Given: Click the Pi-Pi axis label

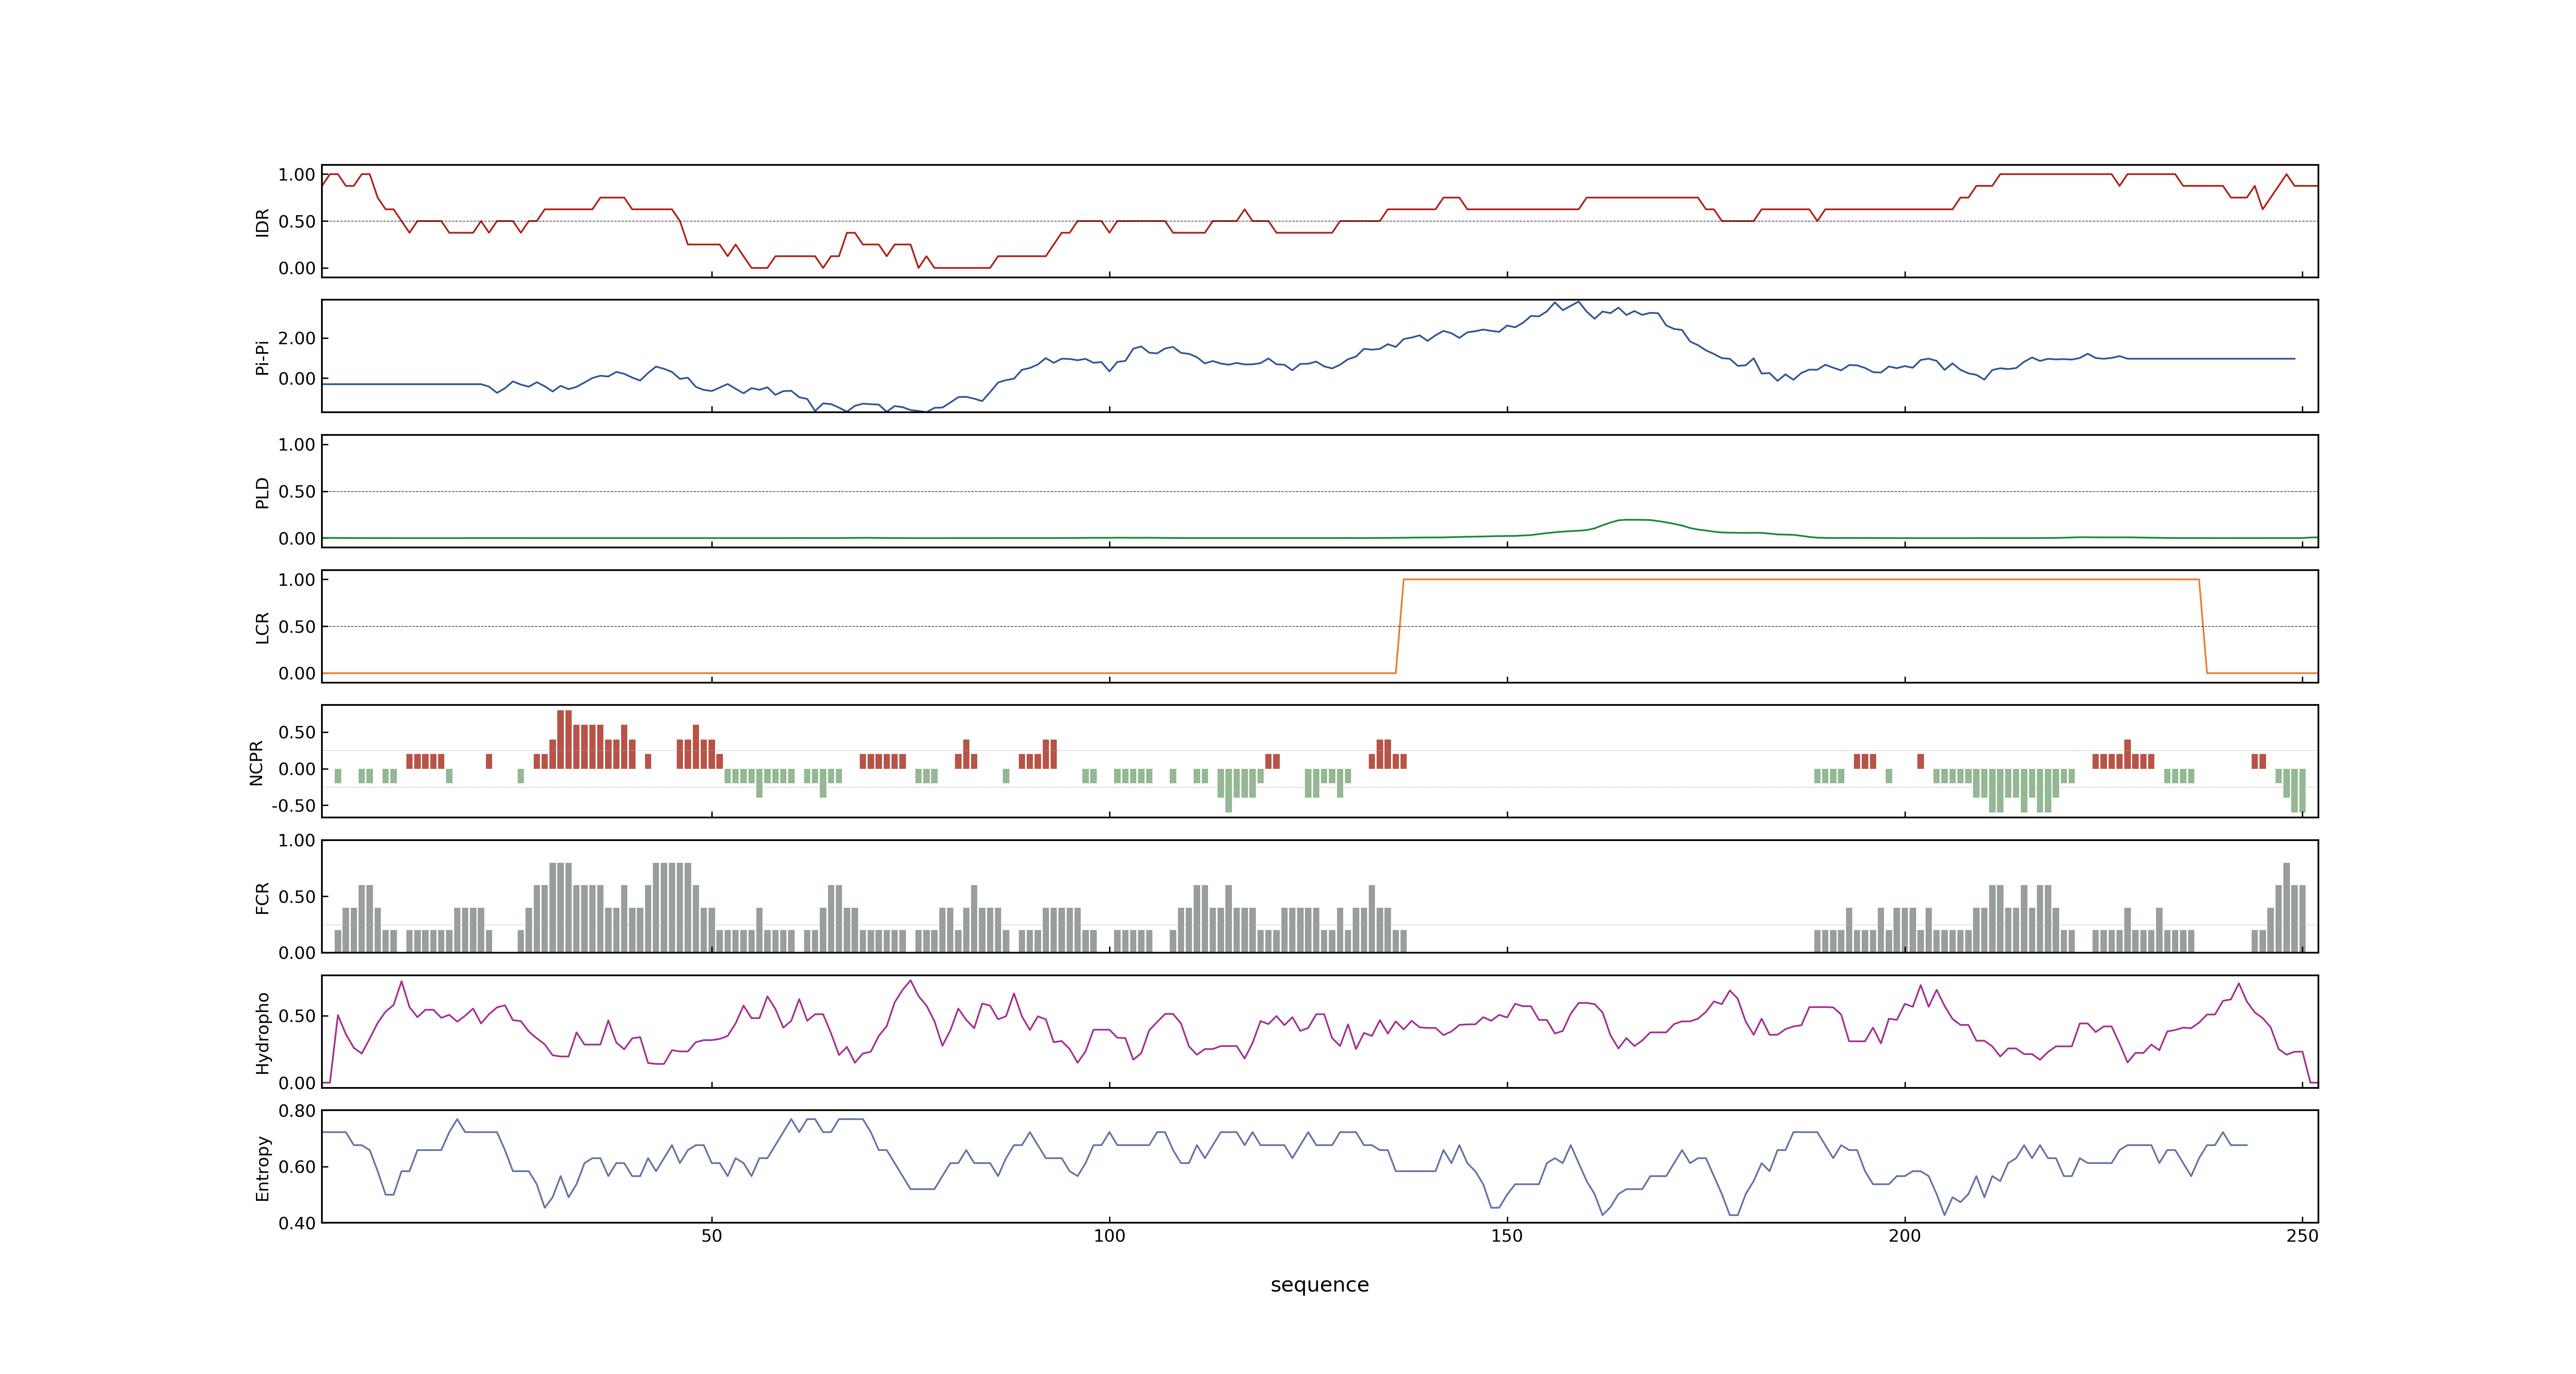Looking at the screenshot, I should [262, 357].
